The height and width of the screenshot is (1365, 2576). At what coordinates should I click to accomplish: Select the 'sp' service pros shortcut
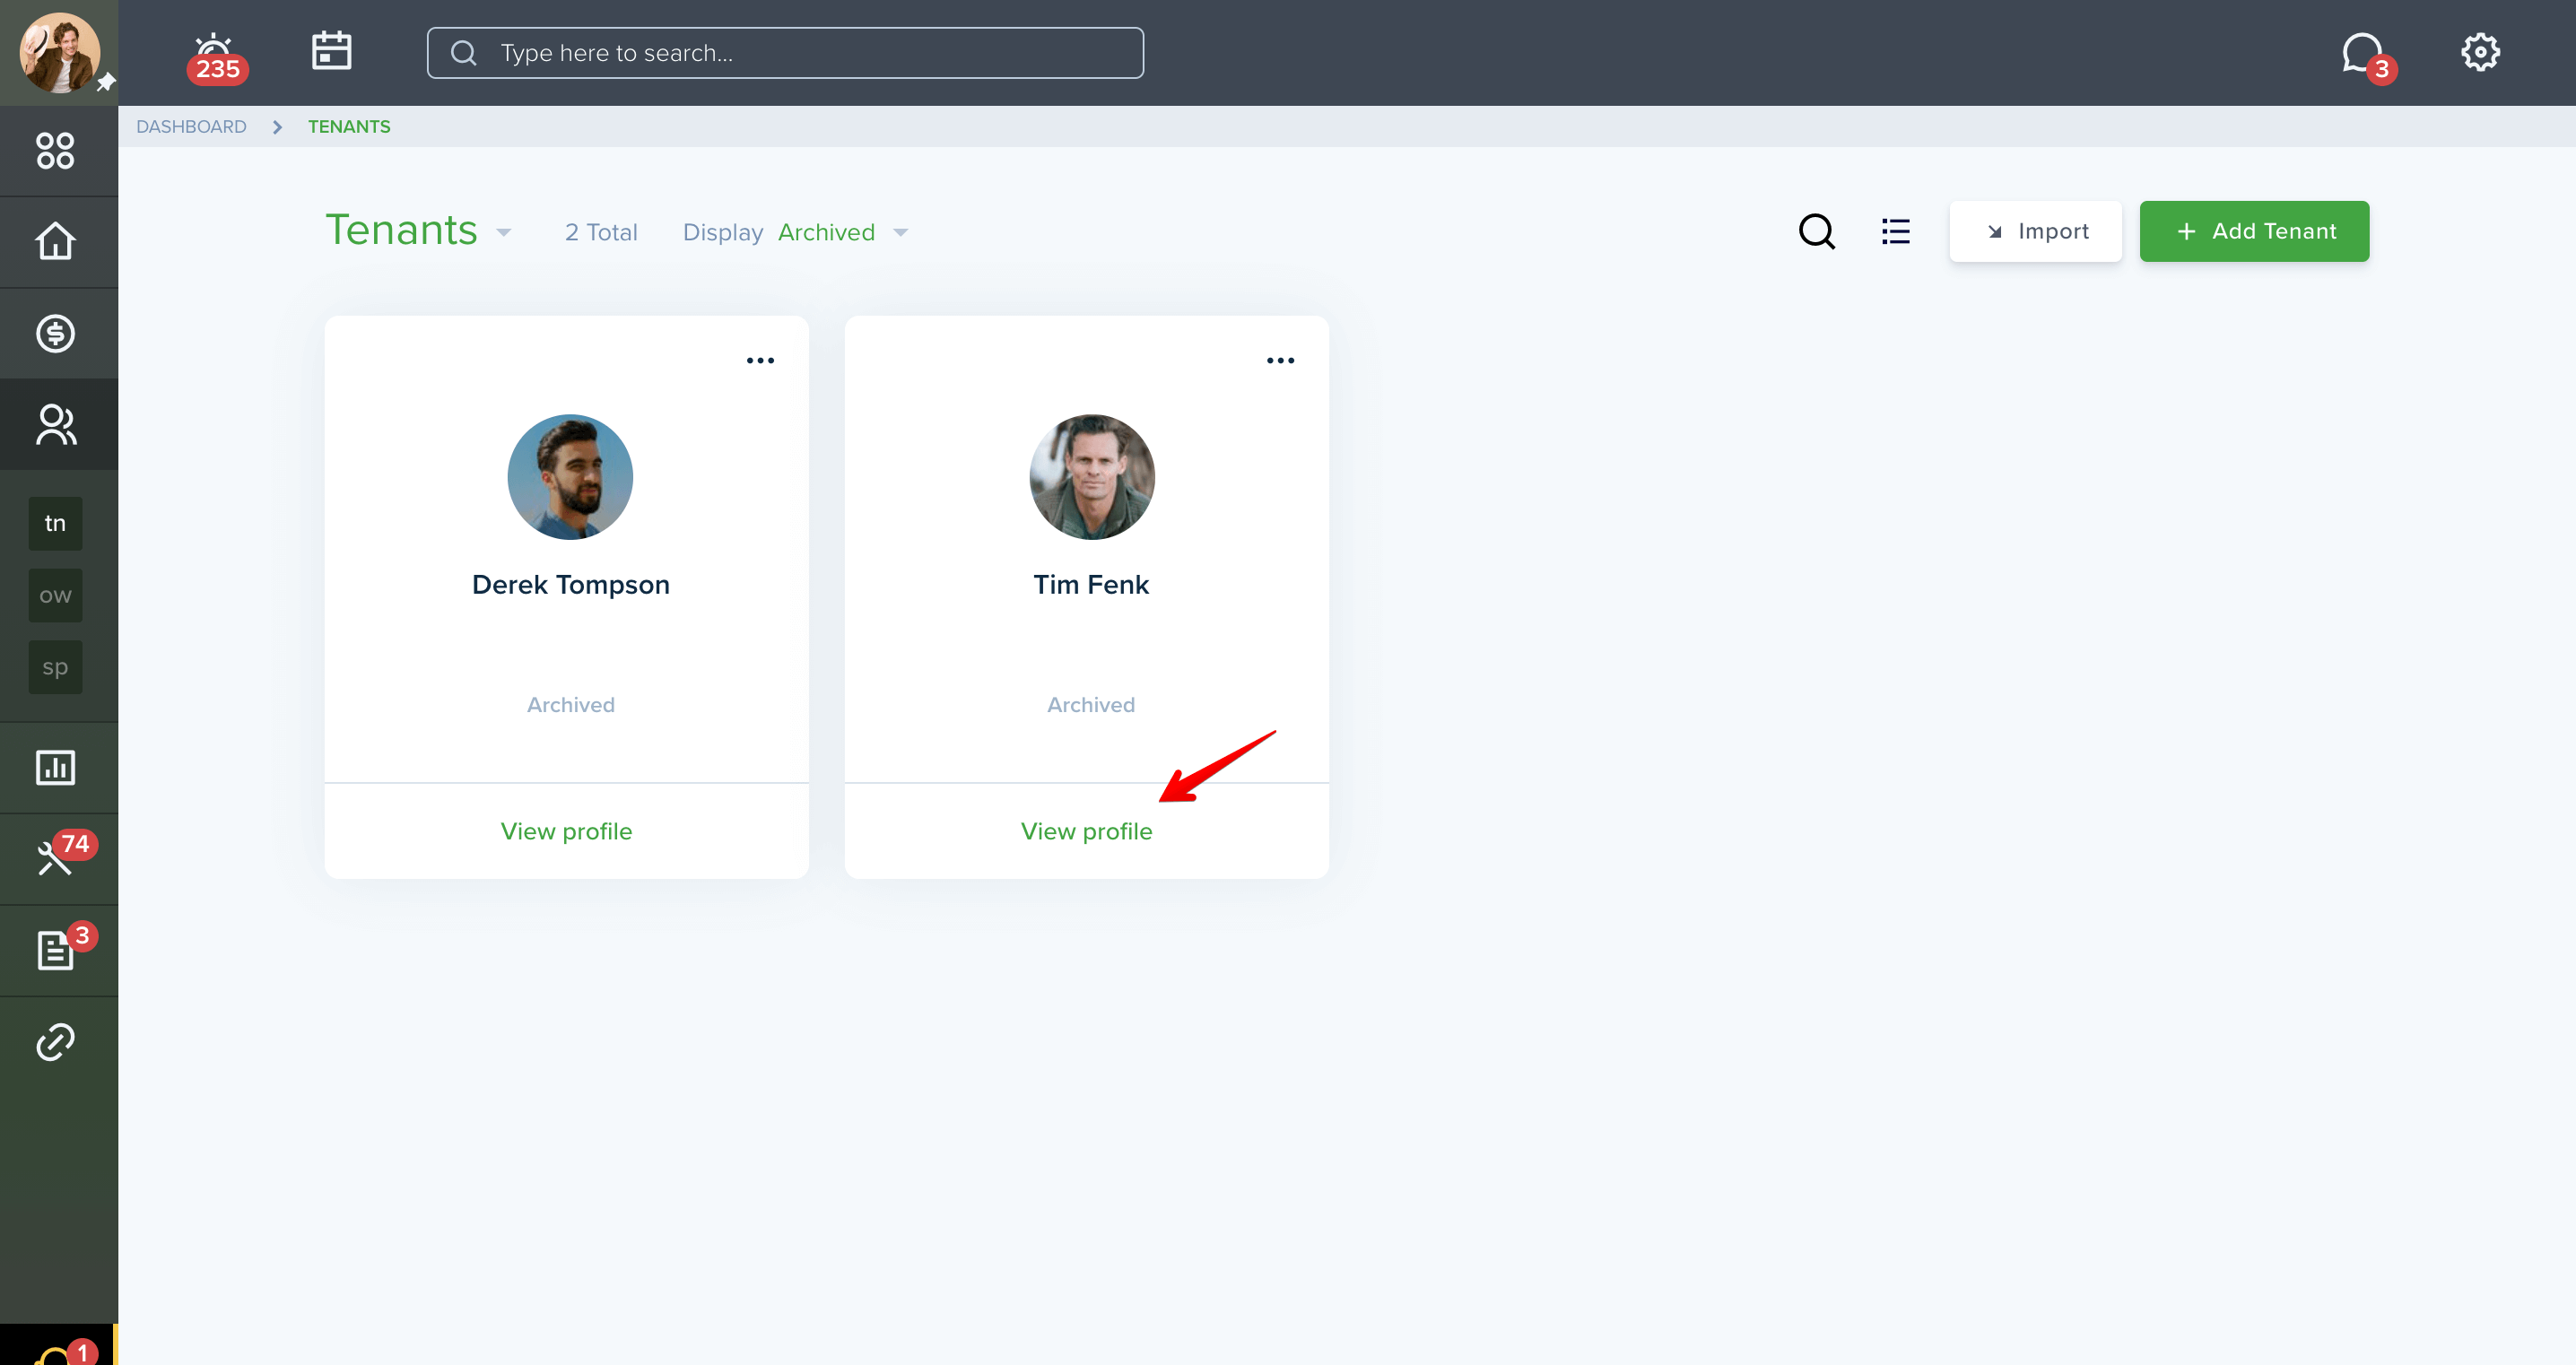55,667
